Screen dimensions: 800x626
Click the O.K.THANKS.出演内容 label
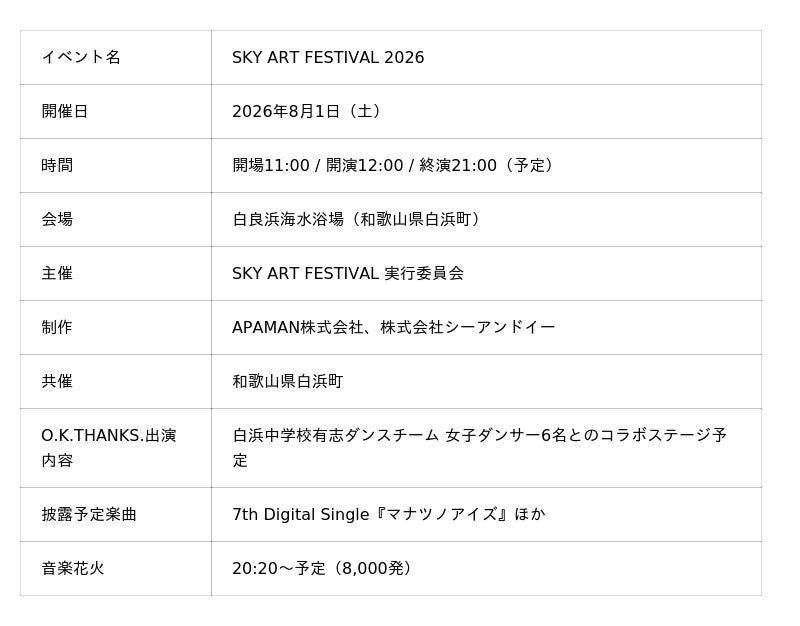click(109, 447)
